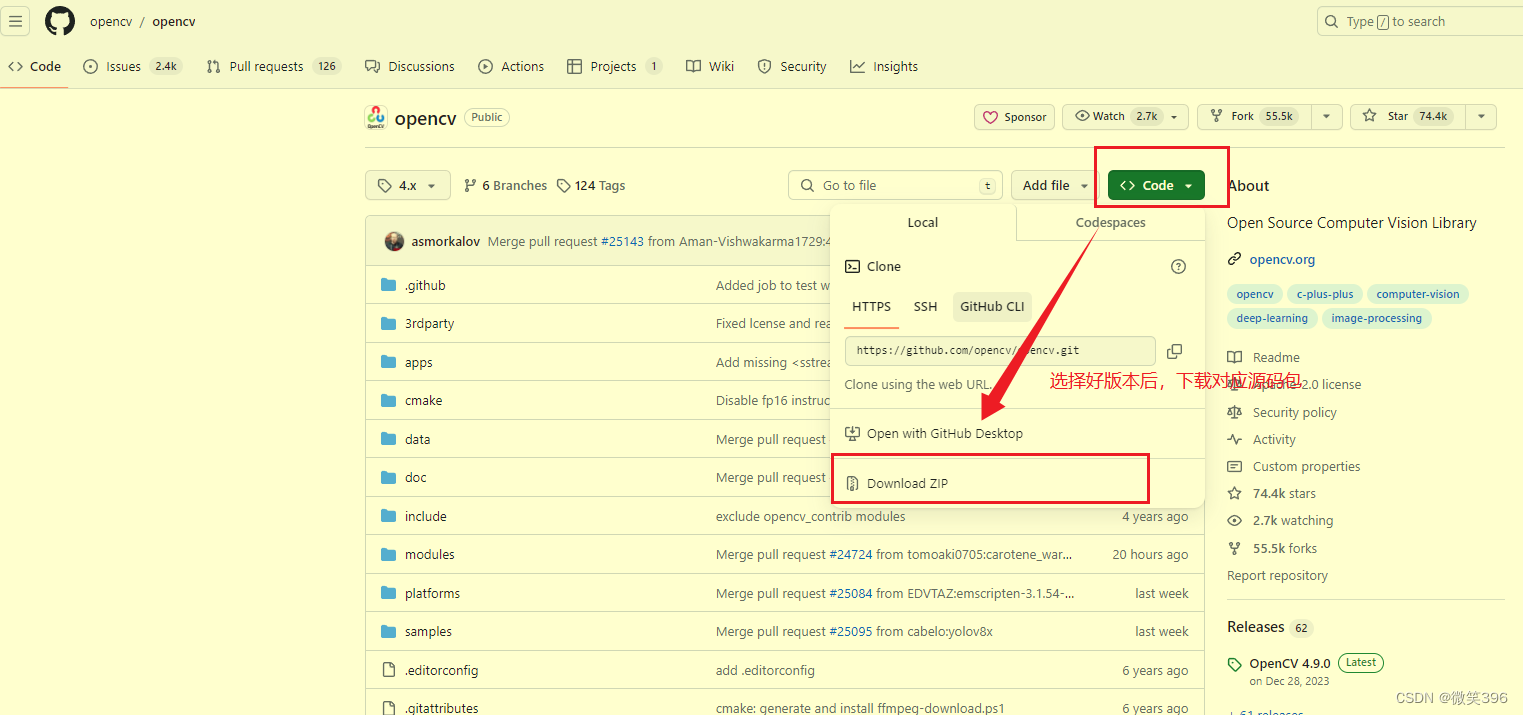Toggle the green Code dropdown button

pyautogui.click(x=1156, y=186)
